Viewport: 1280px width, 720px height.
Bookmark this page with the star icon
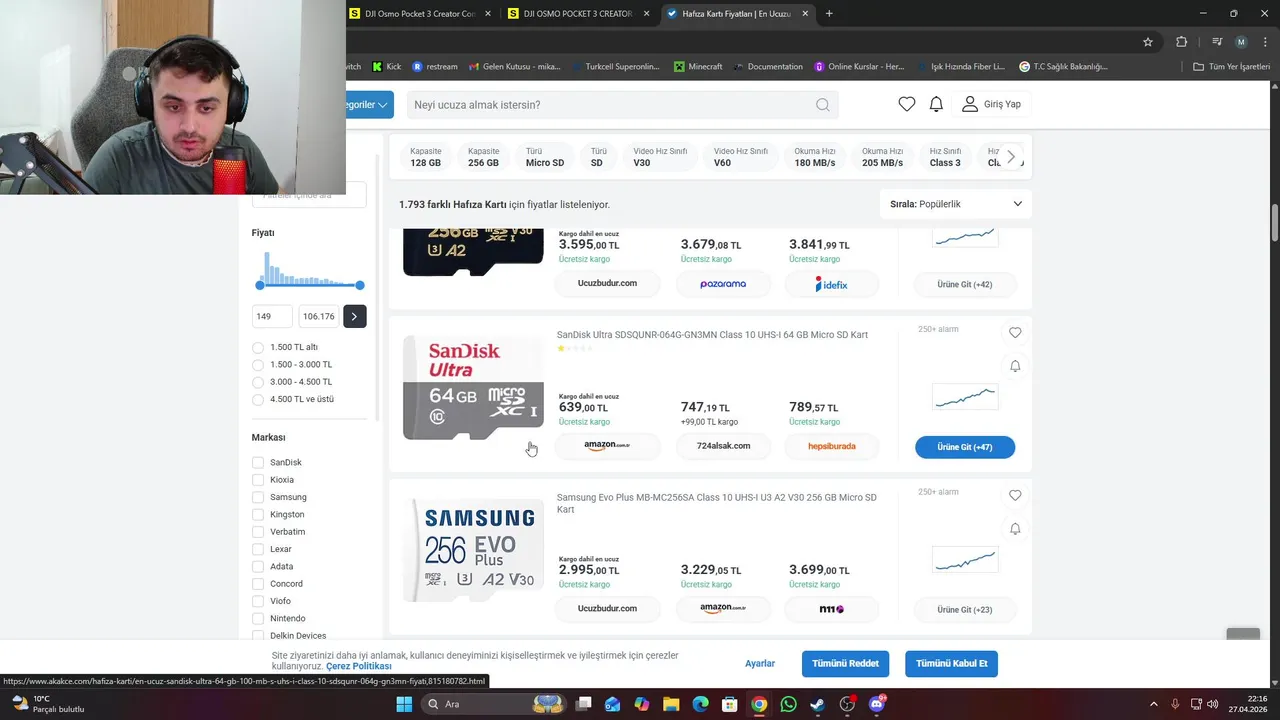pos(1148,42)
